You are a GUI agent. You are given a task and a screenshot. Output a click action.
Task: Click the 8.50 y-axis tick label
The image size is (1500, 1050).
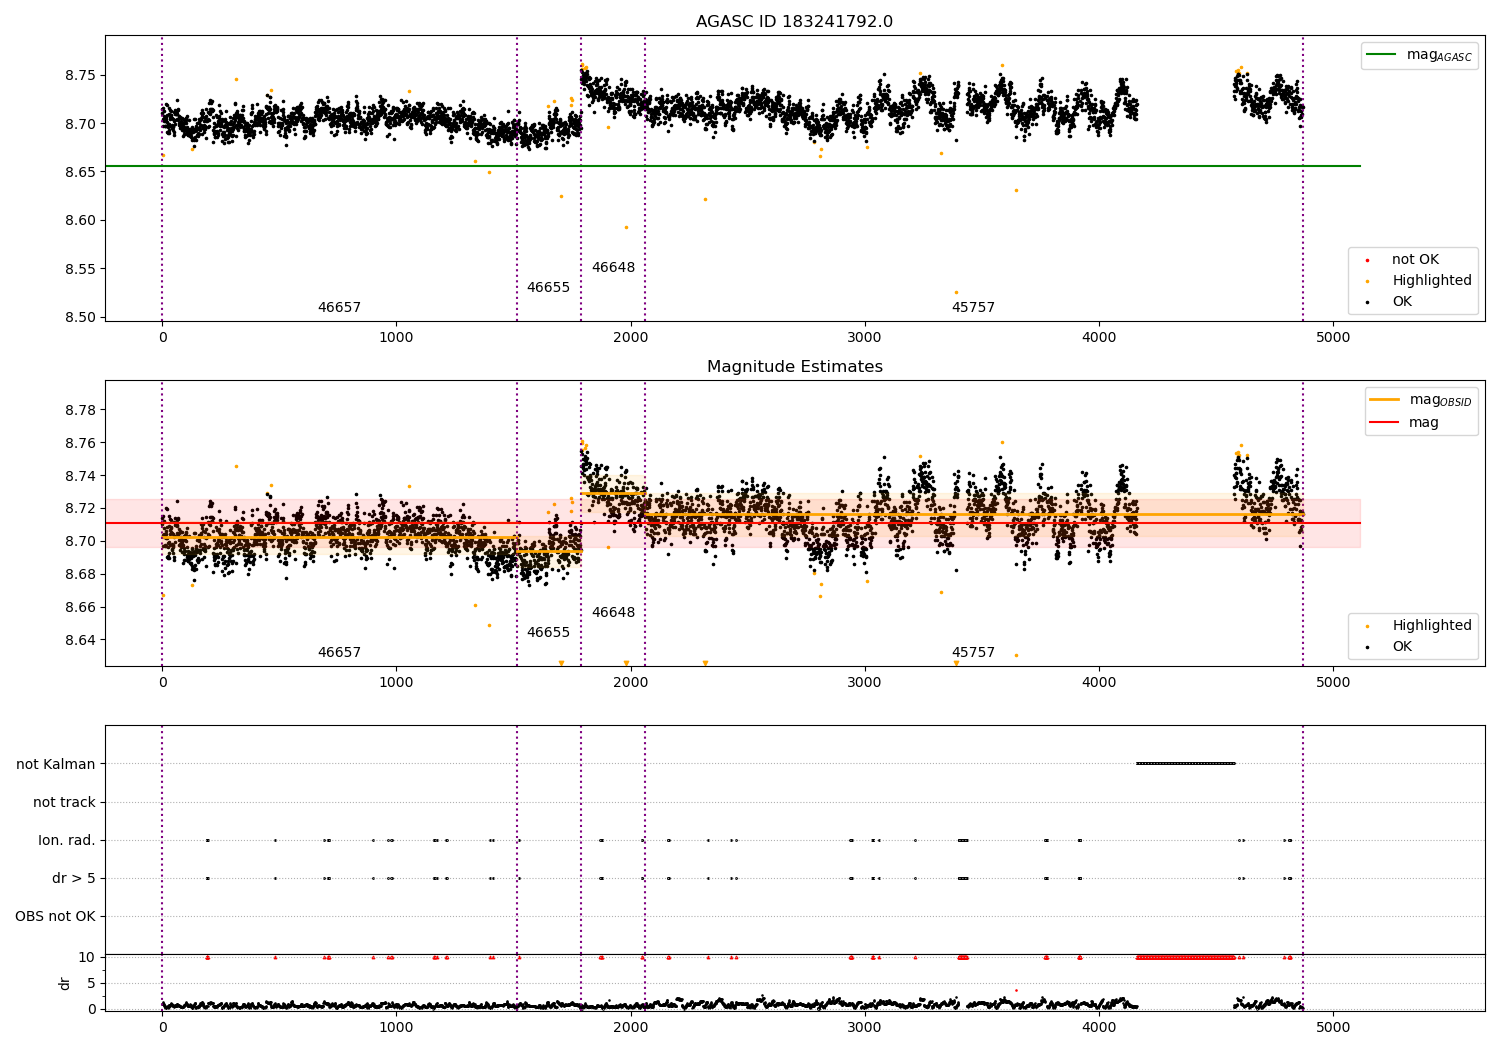79,318
